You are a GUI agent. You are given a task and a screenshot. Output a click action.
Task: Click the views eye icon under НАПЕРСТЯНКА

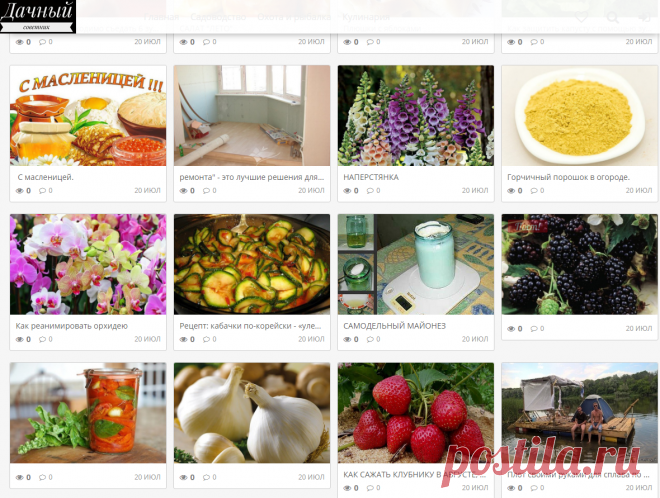(x=347, y=191)
